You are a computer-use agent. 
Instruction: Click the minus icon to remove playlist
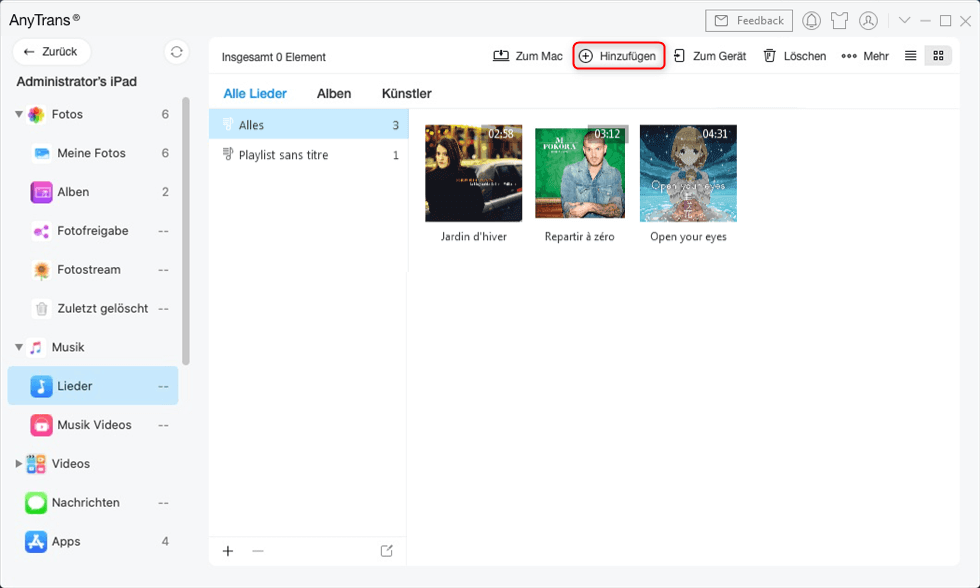[x=258, y=551]
